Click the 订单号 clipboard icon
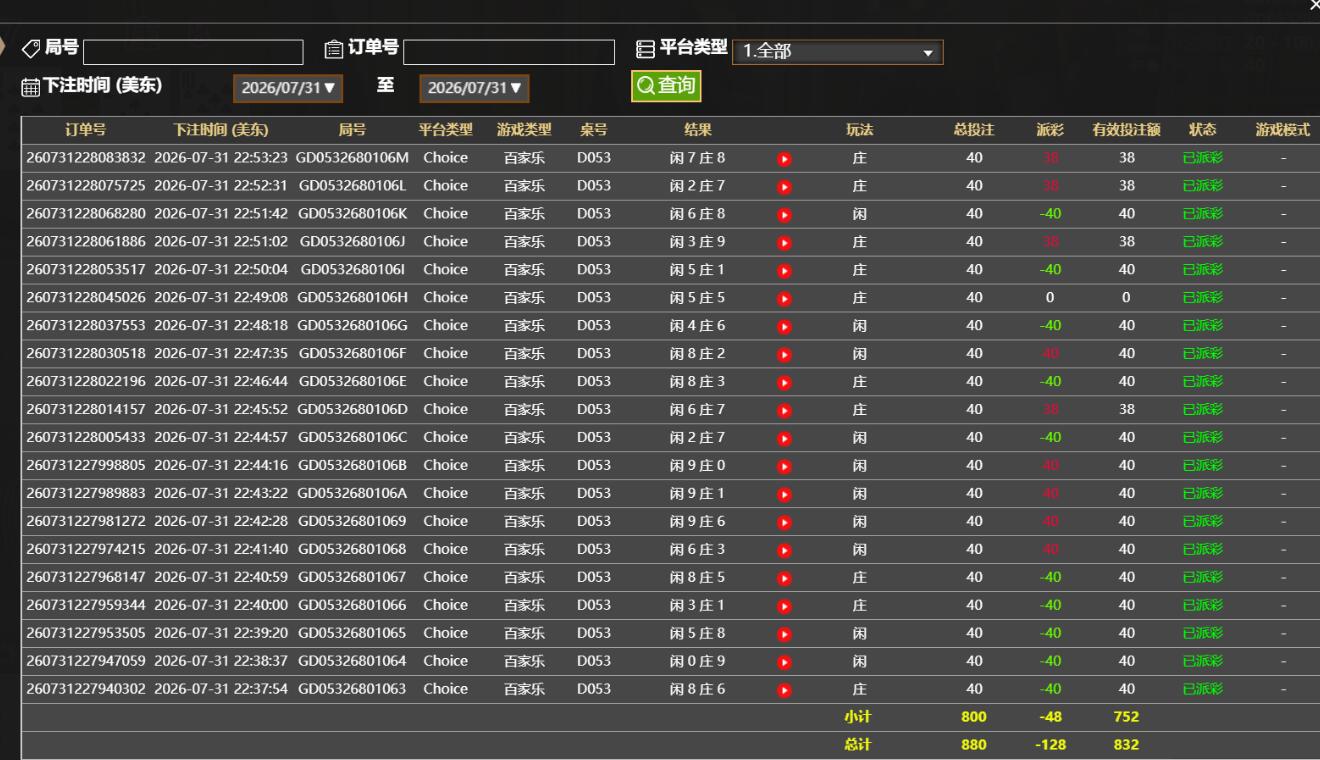This screenshot has width=1320, height=760. coord(333,49)
